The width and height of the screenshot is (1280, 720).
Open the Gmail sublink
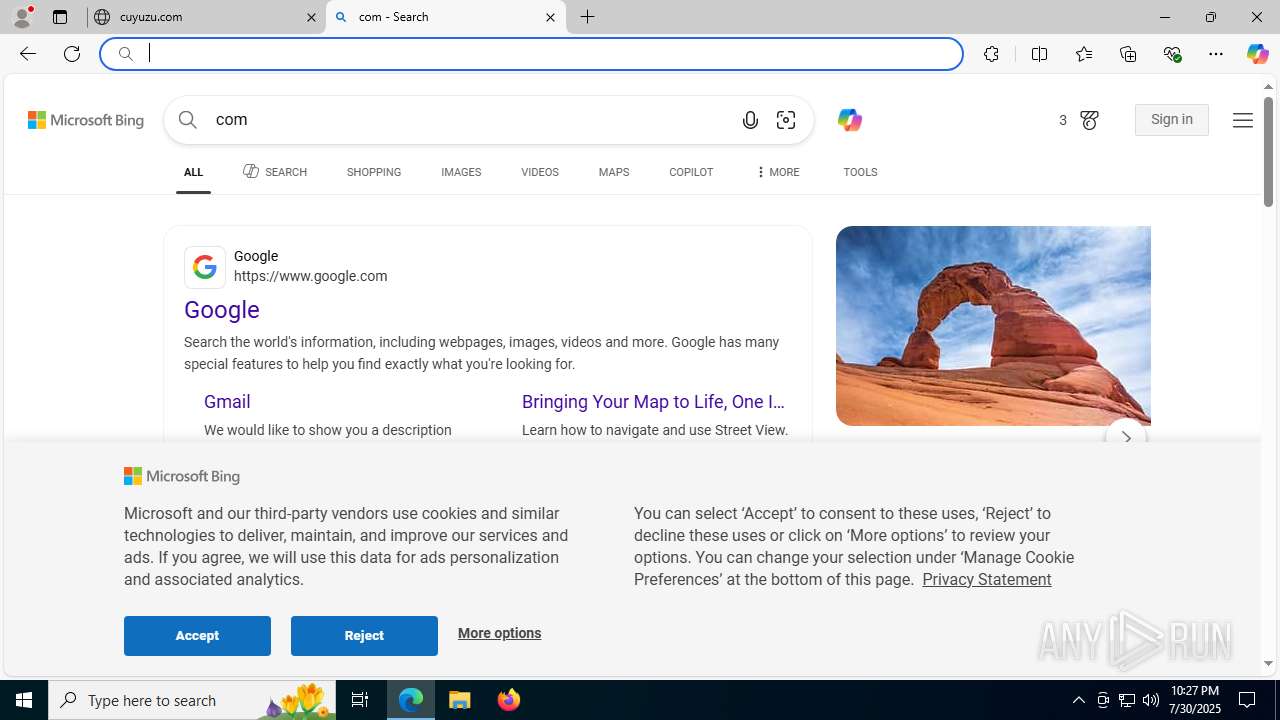(x=227, y=402)
